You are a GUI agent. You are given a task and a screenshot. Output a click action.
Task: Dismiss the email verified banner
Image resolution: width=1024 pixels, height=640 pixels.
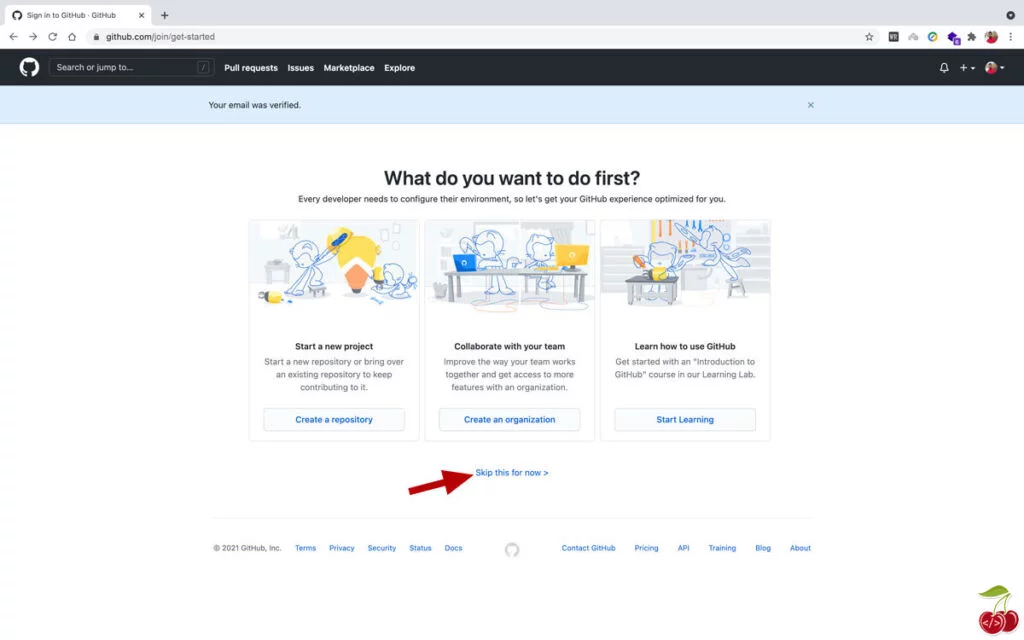811,104
